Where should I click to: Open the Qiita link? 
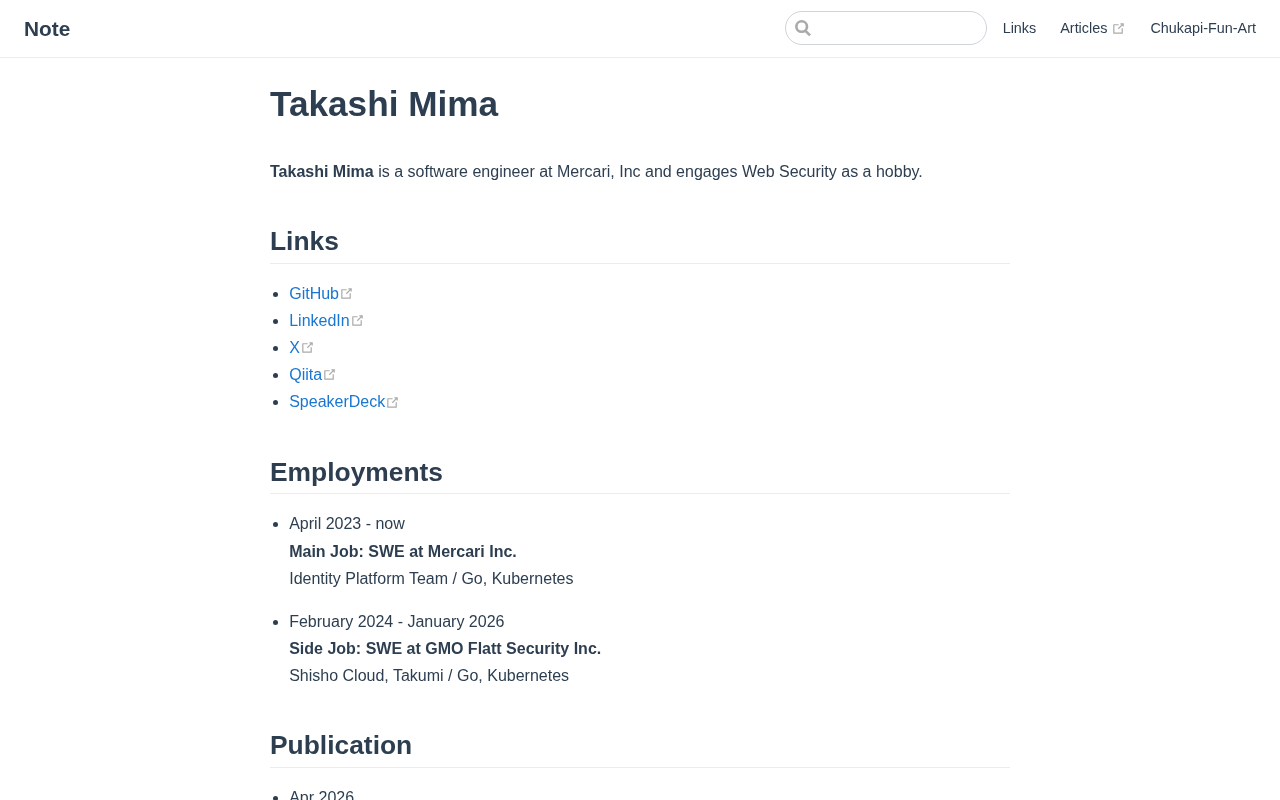(x=306, y=374)
